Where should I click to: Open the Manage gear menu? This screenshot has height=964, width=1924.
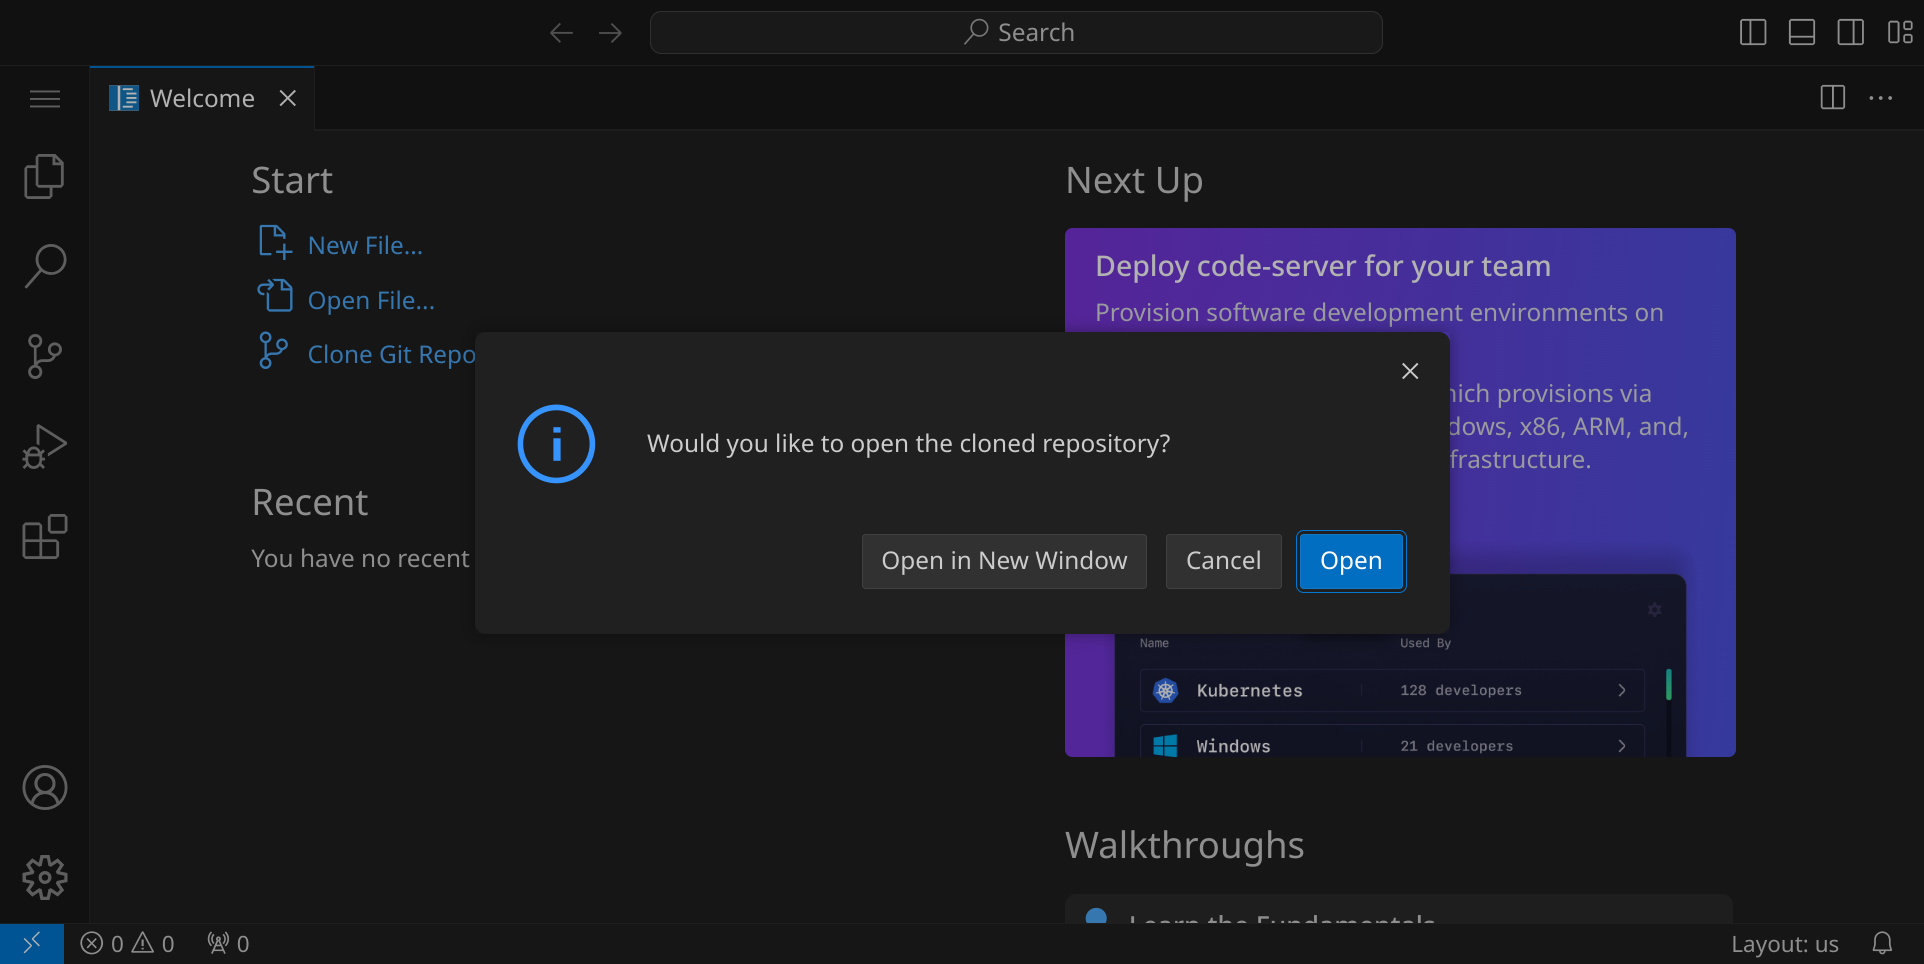[44, 878]
